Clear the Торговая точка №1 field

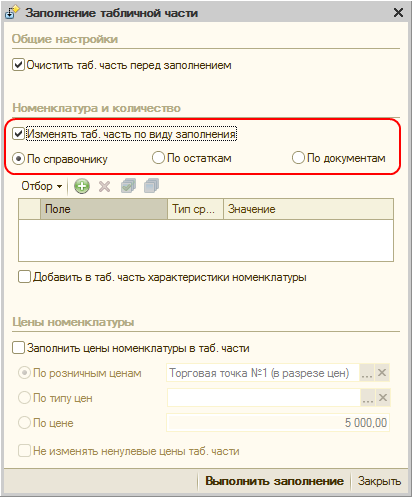[382, 373]
